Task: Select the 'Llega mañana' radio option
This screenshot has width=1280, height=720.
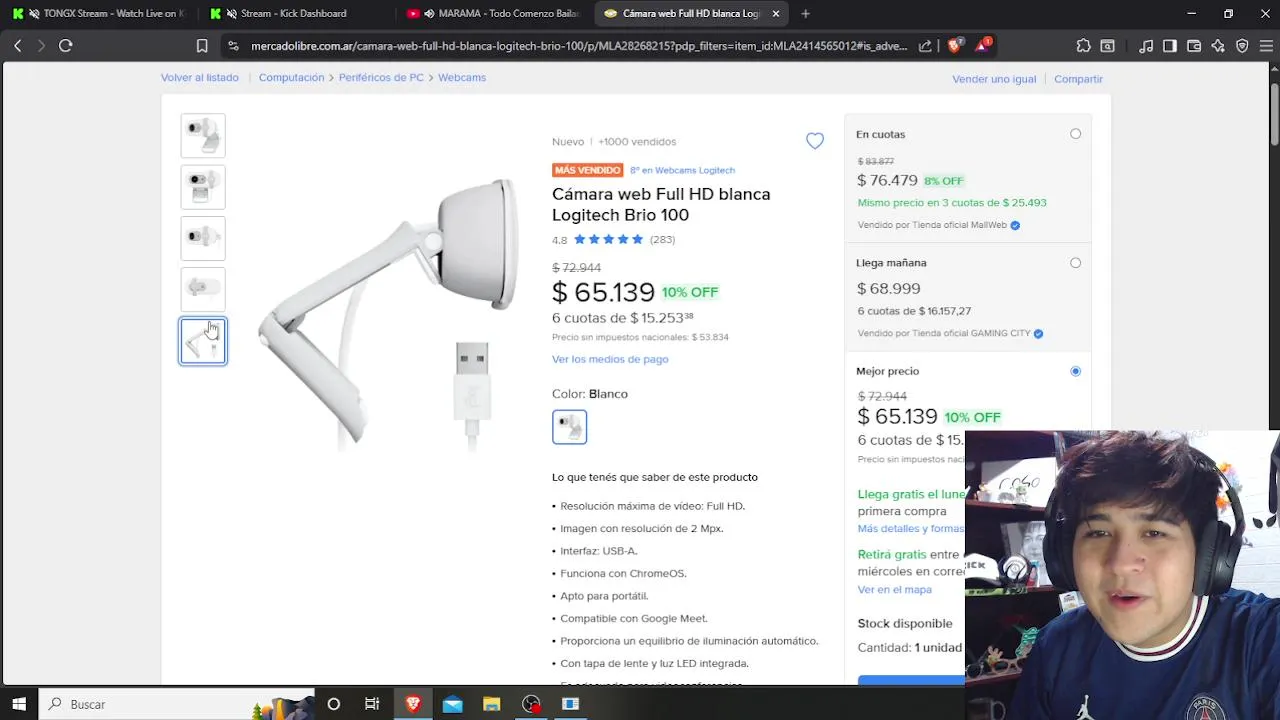Action: [x=1075, y=263]
